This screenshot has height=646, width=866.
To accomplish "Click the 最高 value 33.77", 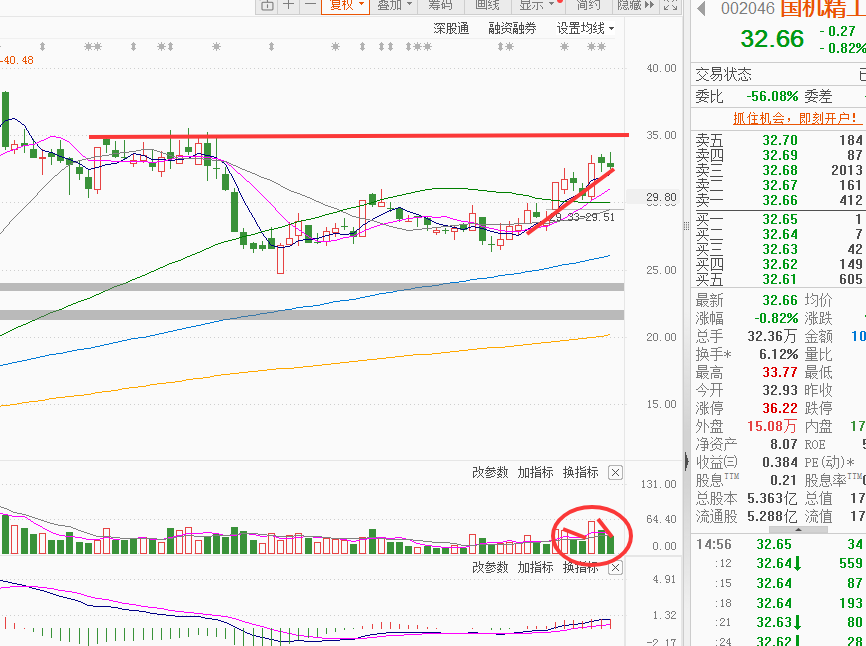I will point(780,373).
